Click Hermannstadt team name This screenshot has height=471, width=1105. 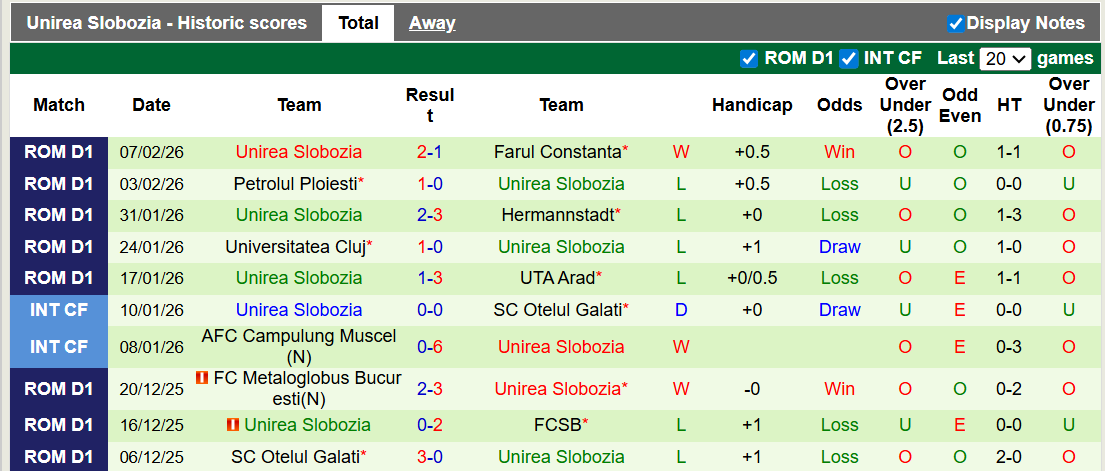point(557,215)
